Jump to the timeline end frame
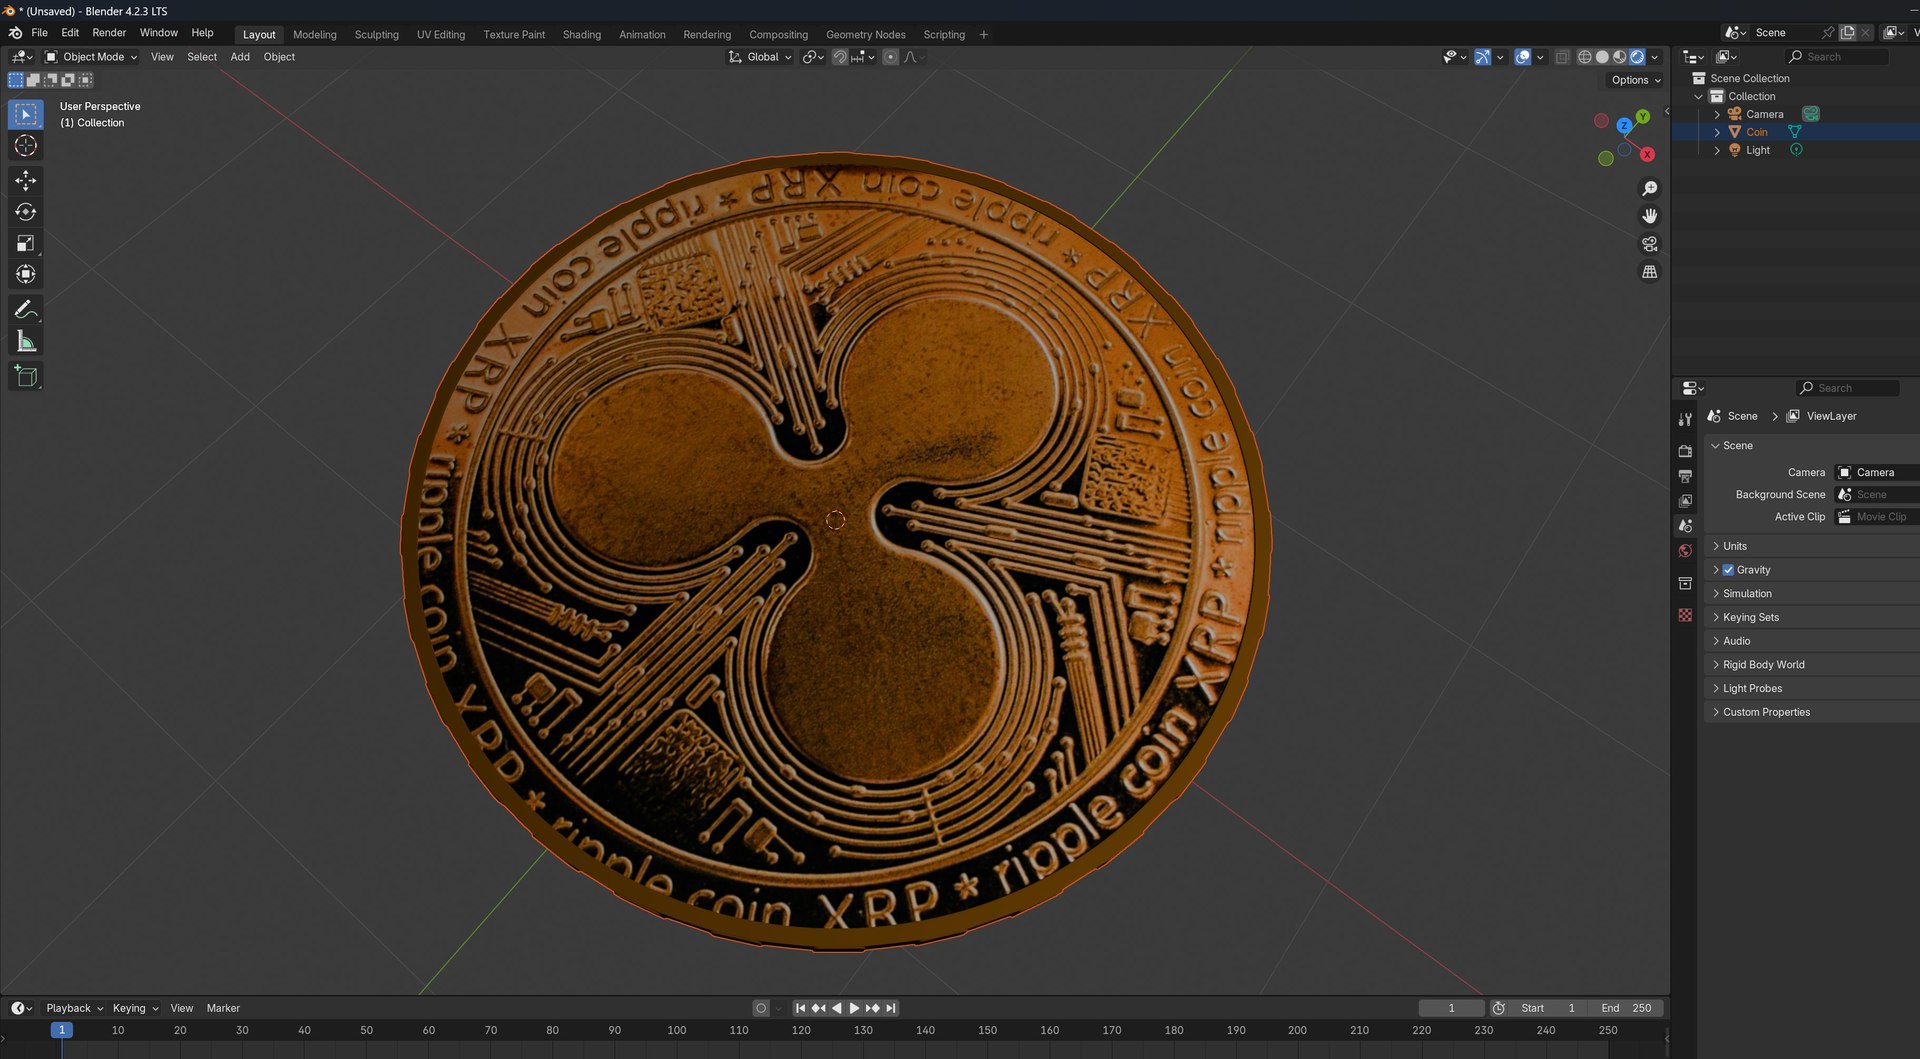The height and width of the screenshot is (1059, 1920). [x=891, y=1008]
